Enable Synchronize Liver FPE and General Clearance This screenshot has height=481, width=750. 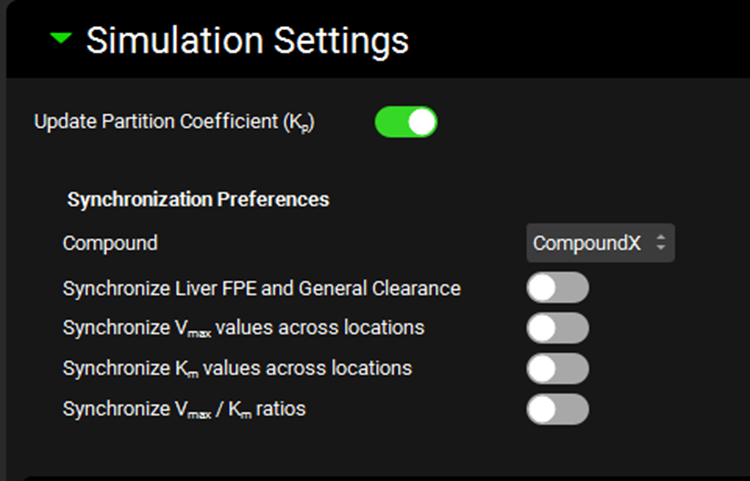(557, 288)
